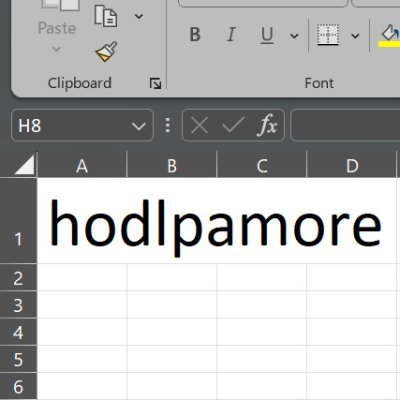Open the Clipboard pane dialog launcher

[x=155, y=83]
